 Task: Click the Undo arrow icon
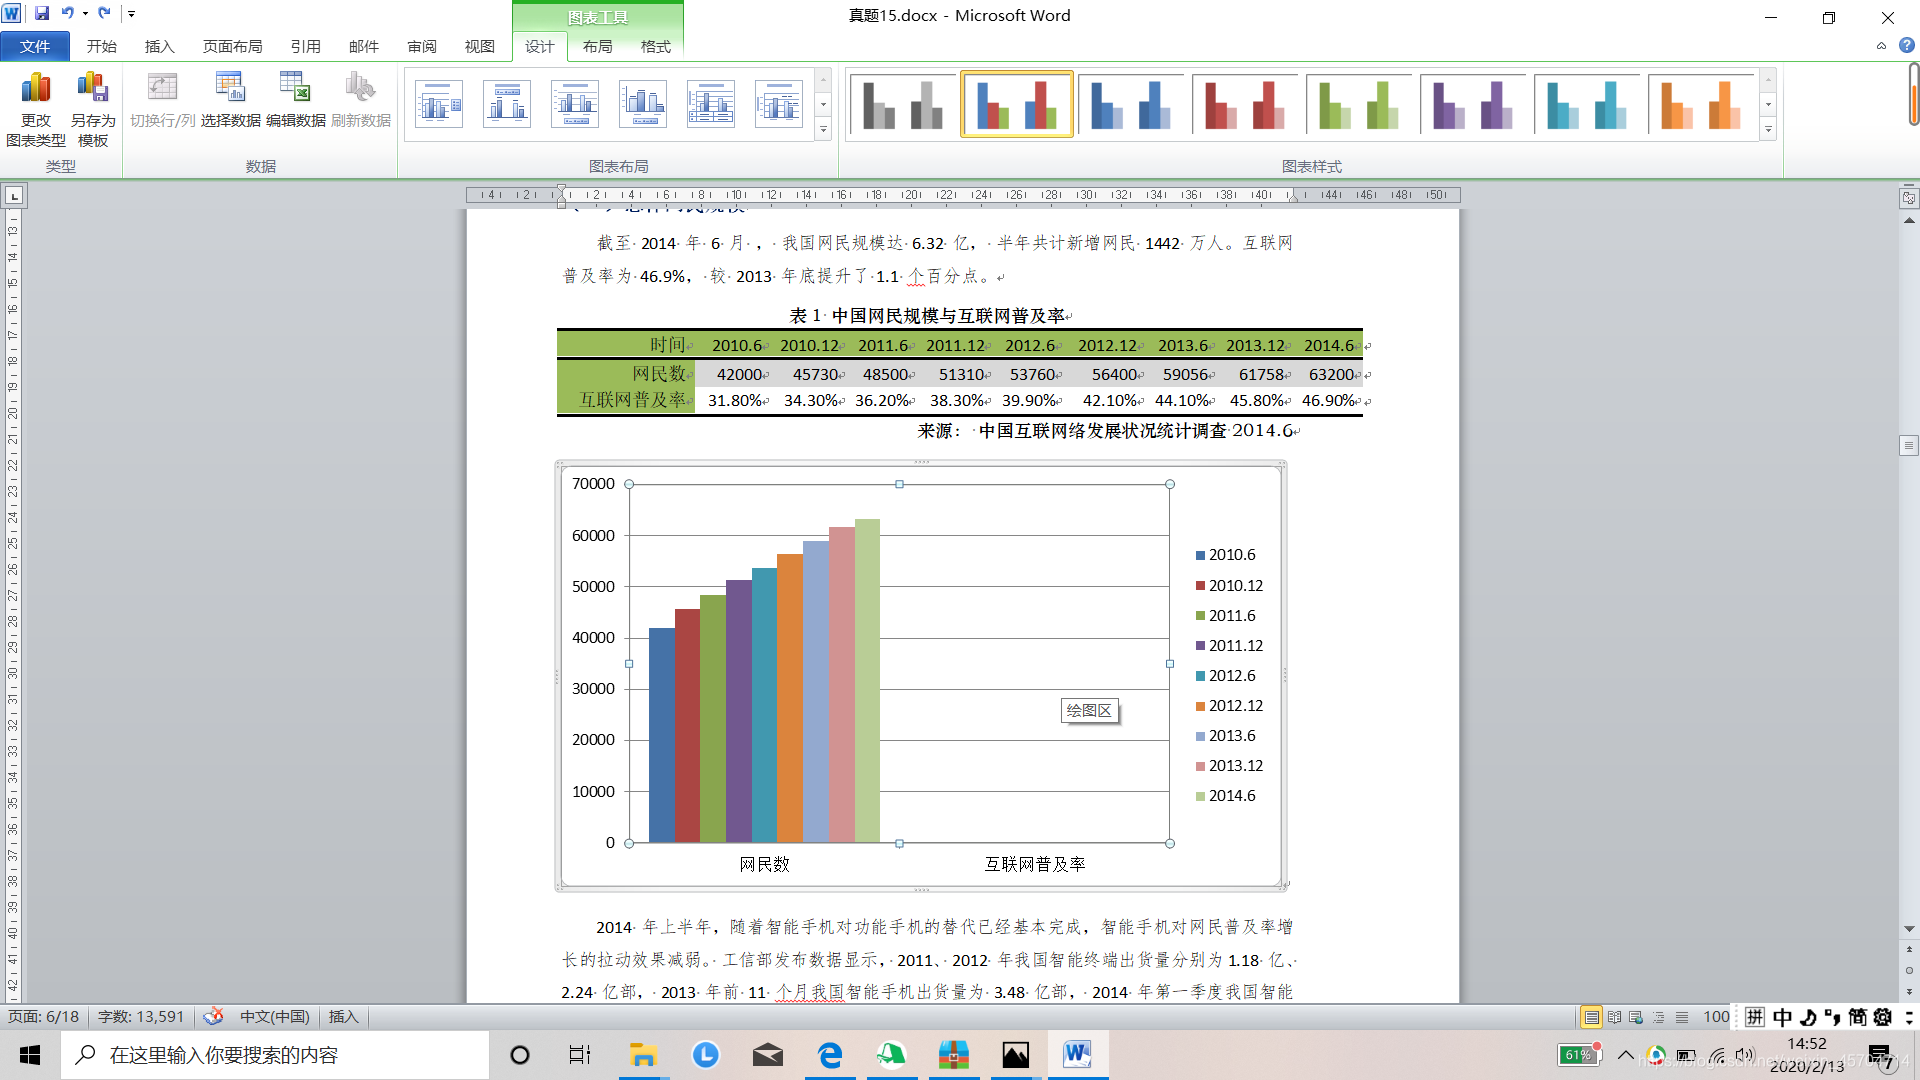click(67, 14)
